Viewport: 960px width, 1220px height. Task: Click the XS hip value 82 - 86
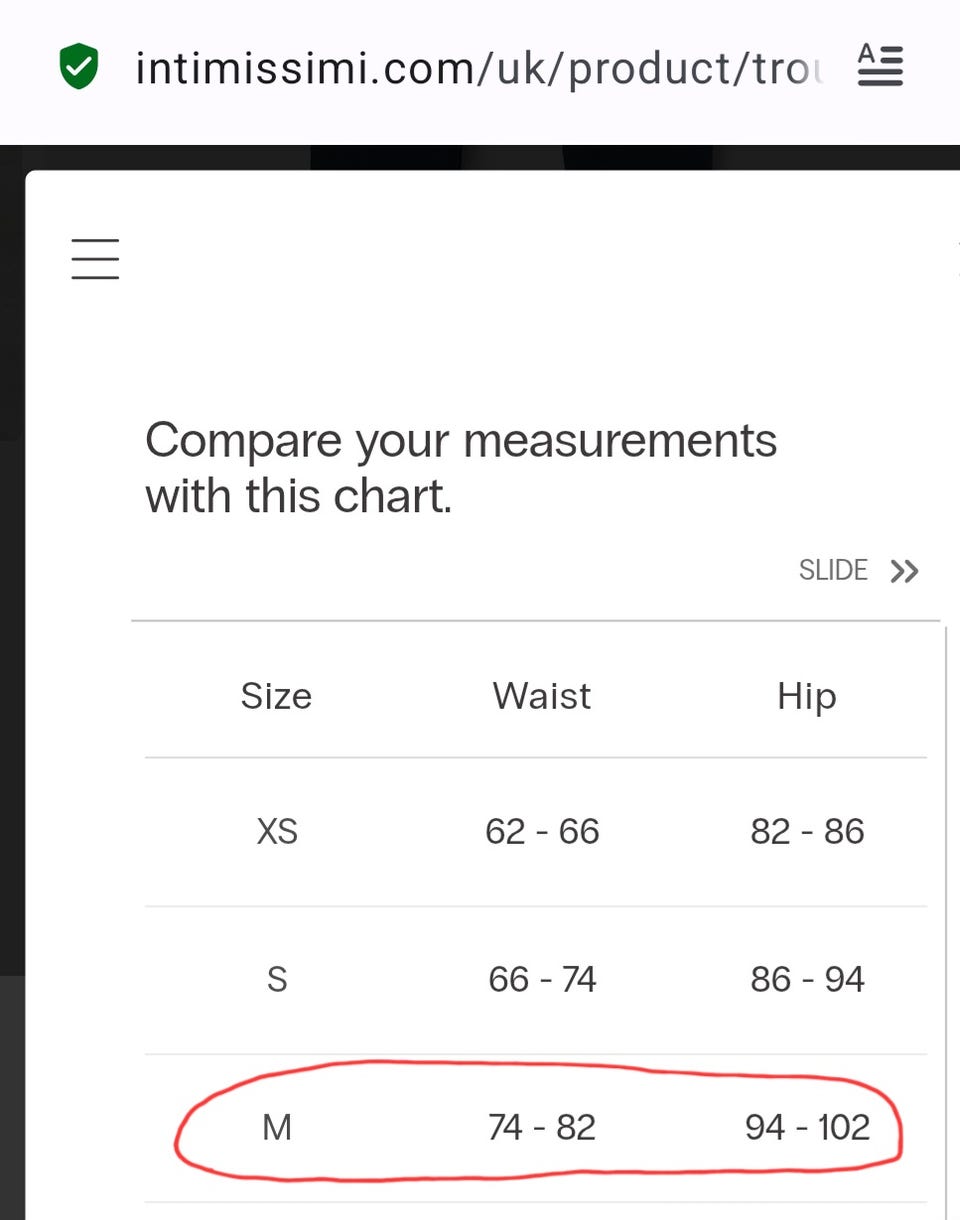[x=807, y=831]
